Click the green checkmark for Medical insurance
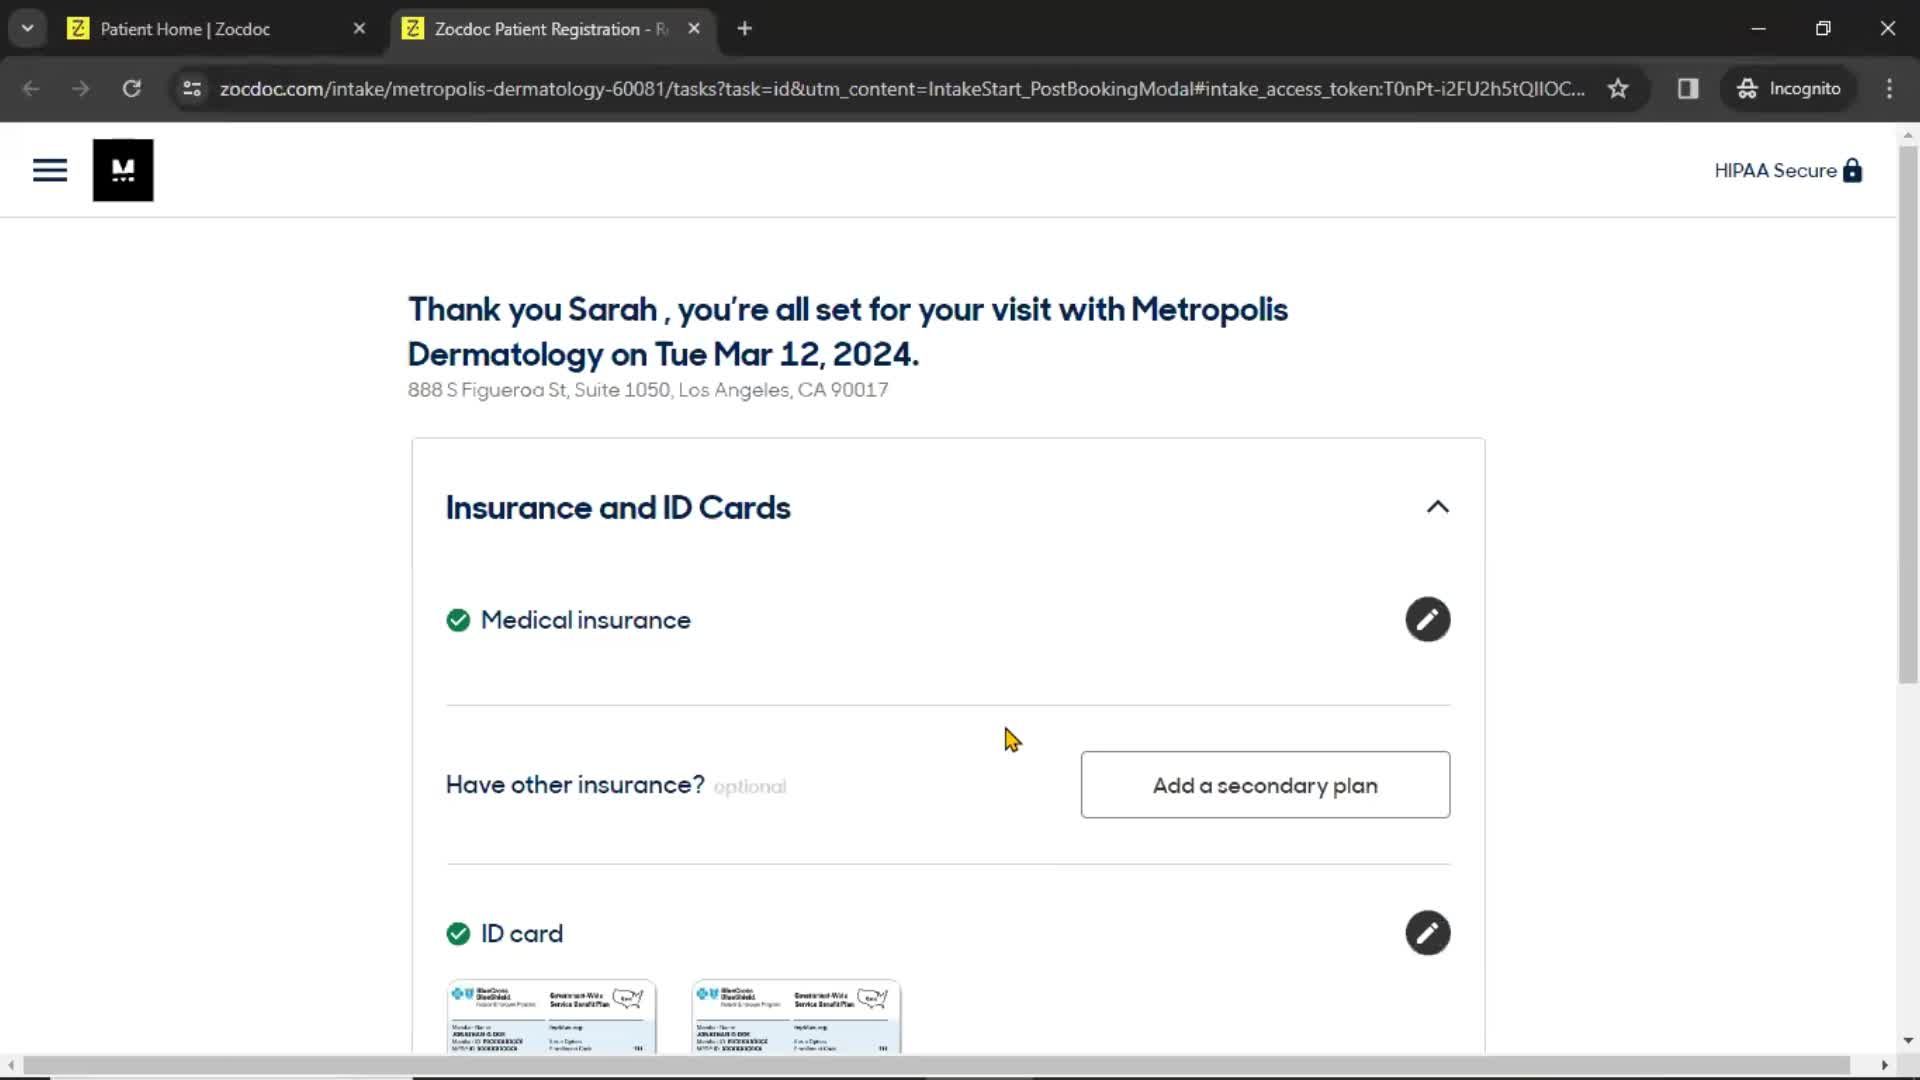The width and height of the screenshot is (1920, 1080). [x=458, y=620]
